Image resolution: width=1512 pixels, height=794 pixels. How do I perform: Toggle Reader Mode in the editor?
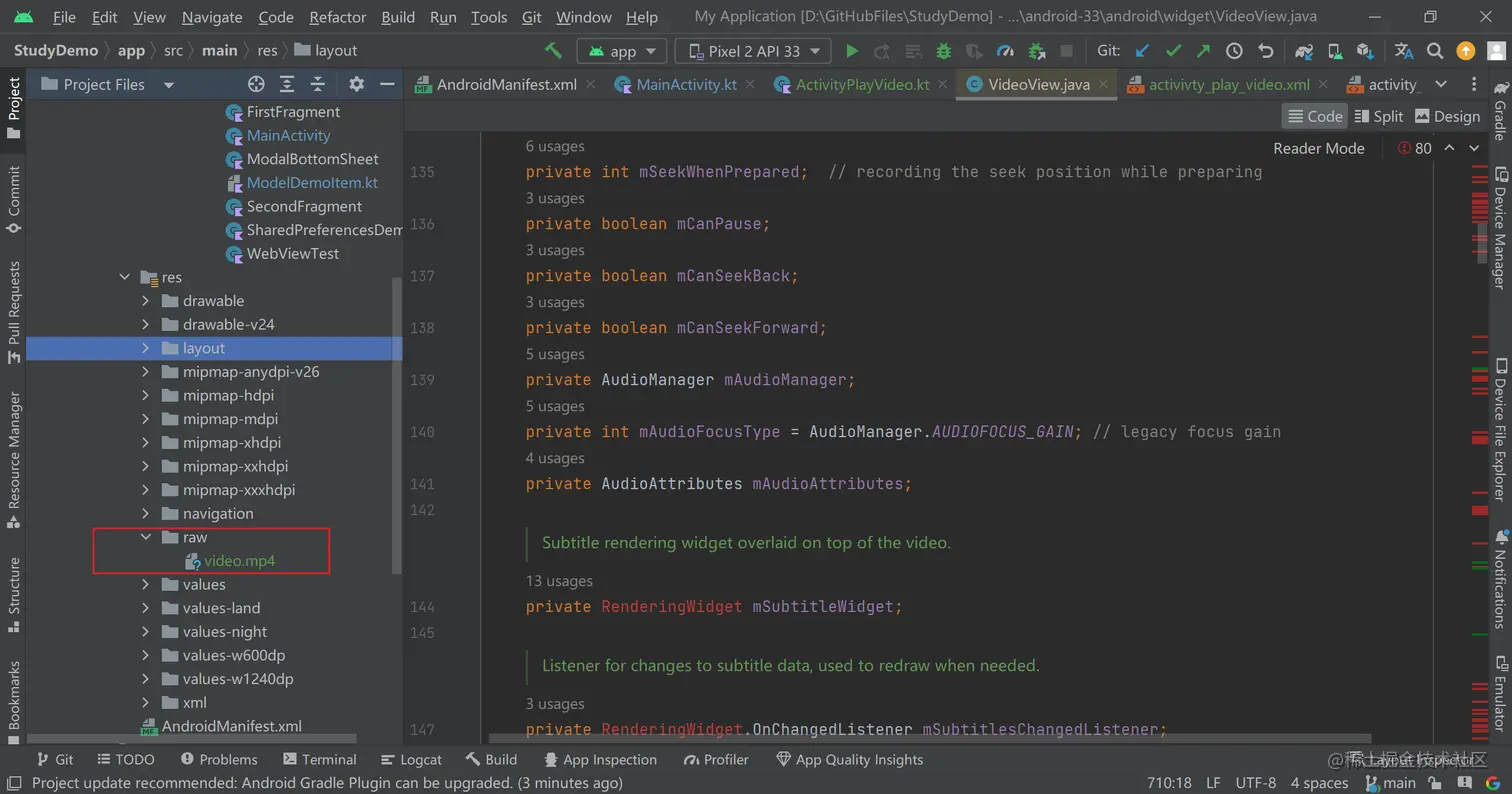point(1318,148)
